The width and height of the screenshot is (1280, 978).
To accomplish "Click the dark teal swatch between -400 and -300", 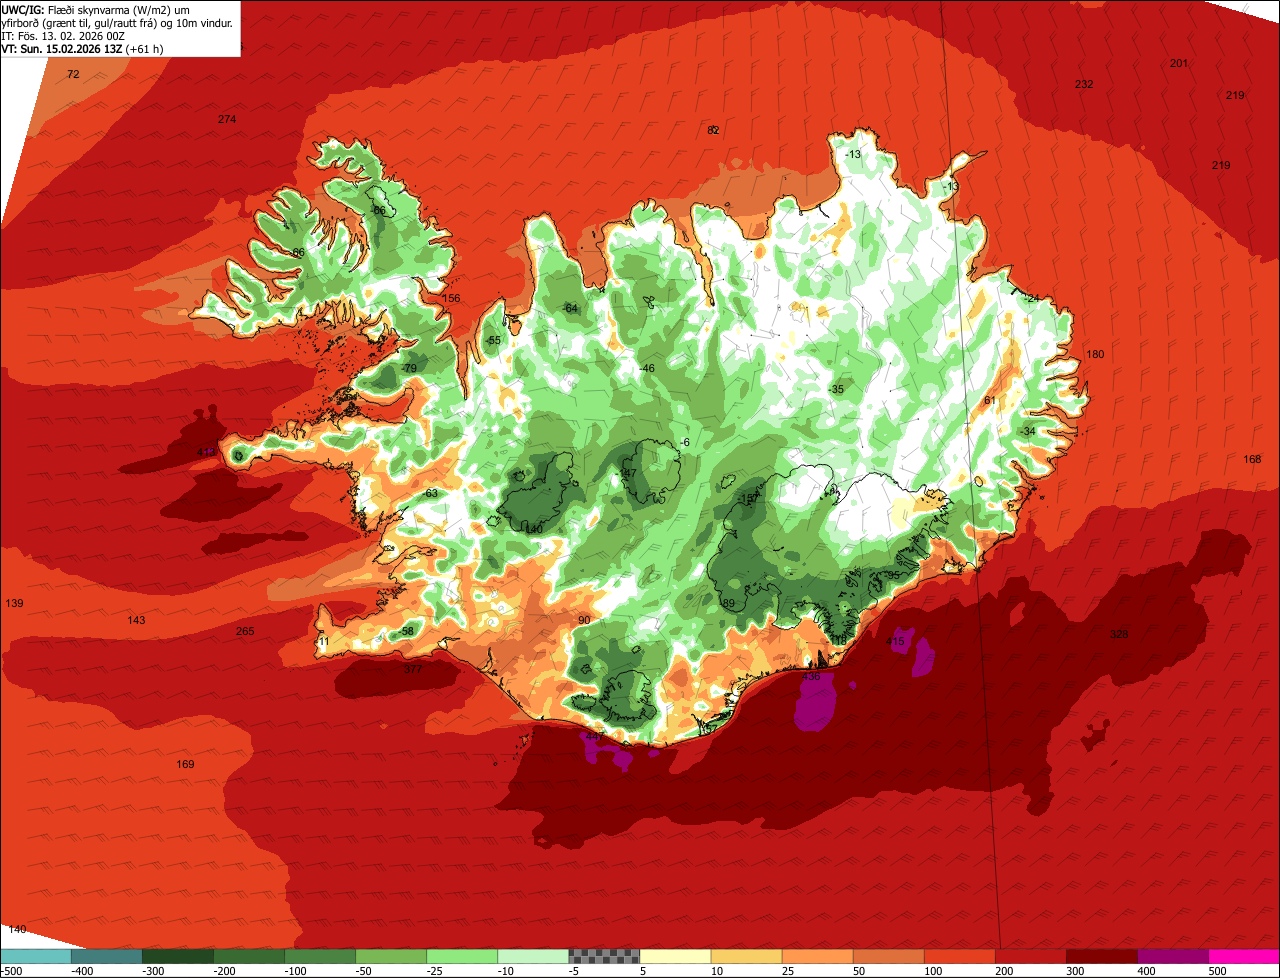I will pos(107,956).
